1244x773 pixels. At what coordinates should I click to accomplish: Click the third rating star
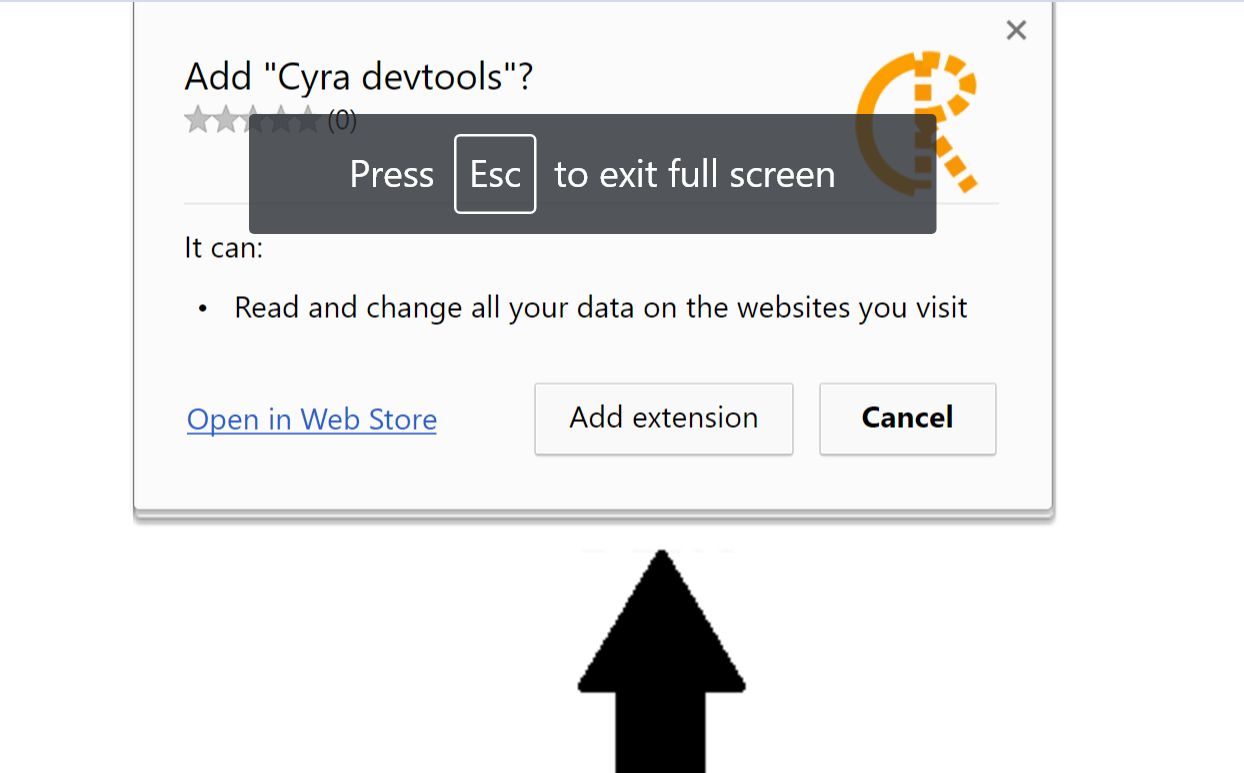[x=254, y=109]
